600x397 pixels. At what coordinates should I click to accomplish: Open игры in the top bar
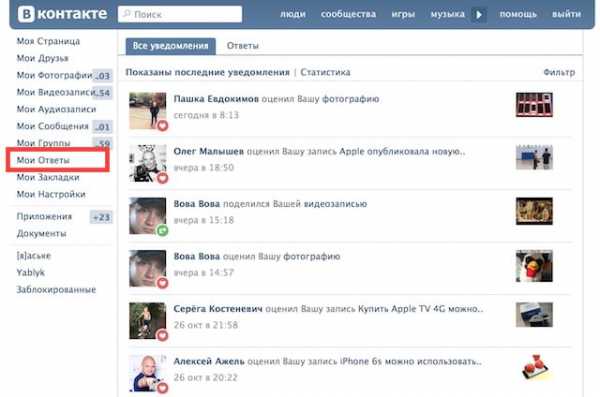pyautogui.click(x=403, y=14)
